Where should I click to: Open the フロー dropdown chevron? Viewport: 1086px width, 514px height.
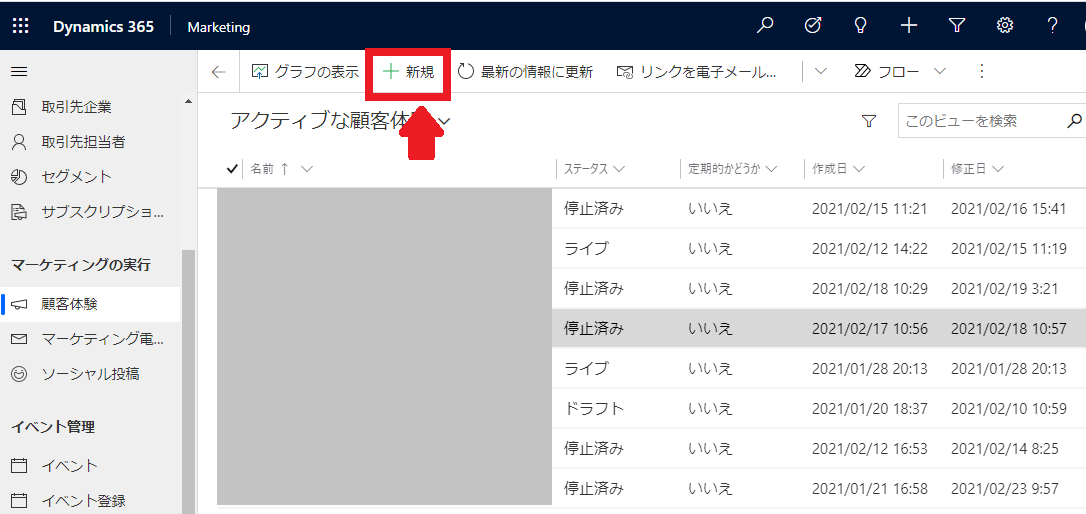point(939,71)
